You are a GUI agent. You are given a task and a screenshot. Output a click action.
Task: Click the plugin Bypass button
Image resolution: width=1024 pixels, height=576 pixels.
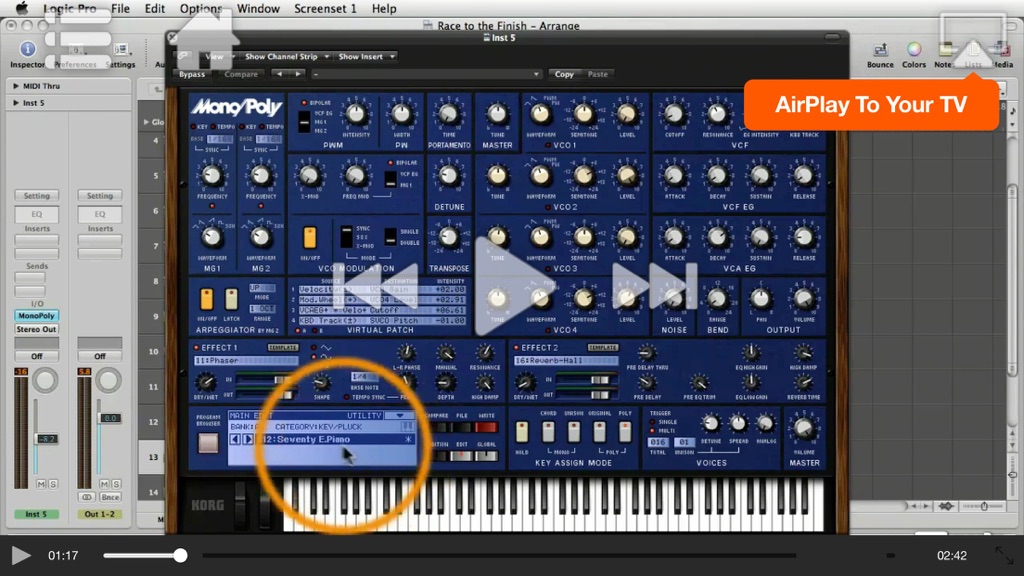[x=192, y=74]
